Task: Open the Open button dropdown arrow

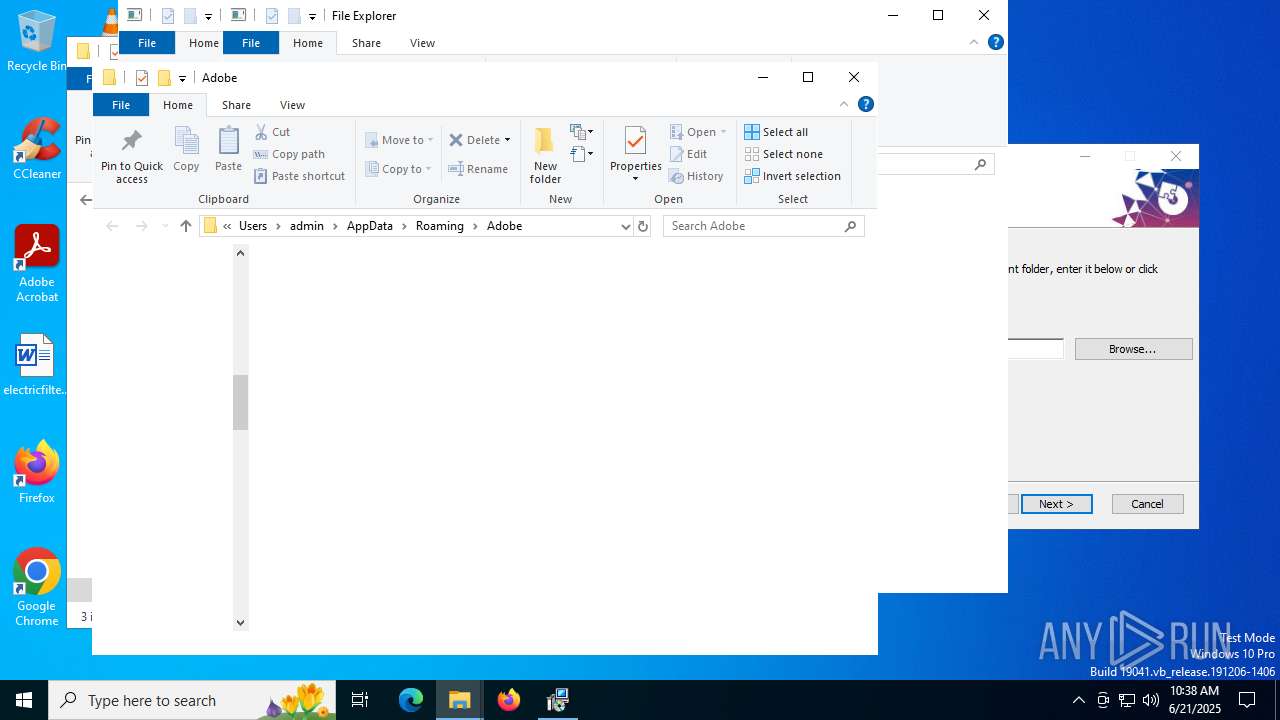Action: (x=723, y=132)
